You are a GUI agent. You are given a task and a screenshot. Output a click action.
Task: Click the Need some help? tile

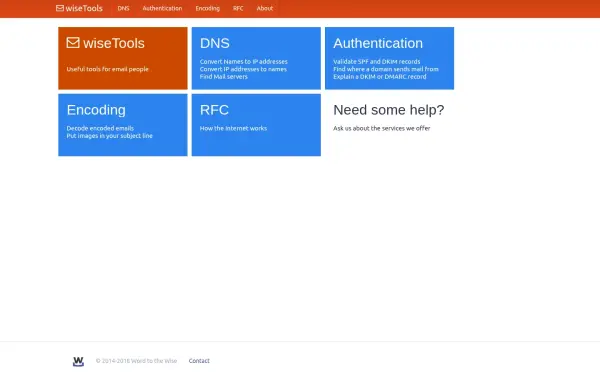390,125
